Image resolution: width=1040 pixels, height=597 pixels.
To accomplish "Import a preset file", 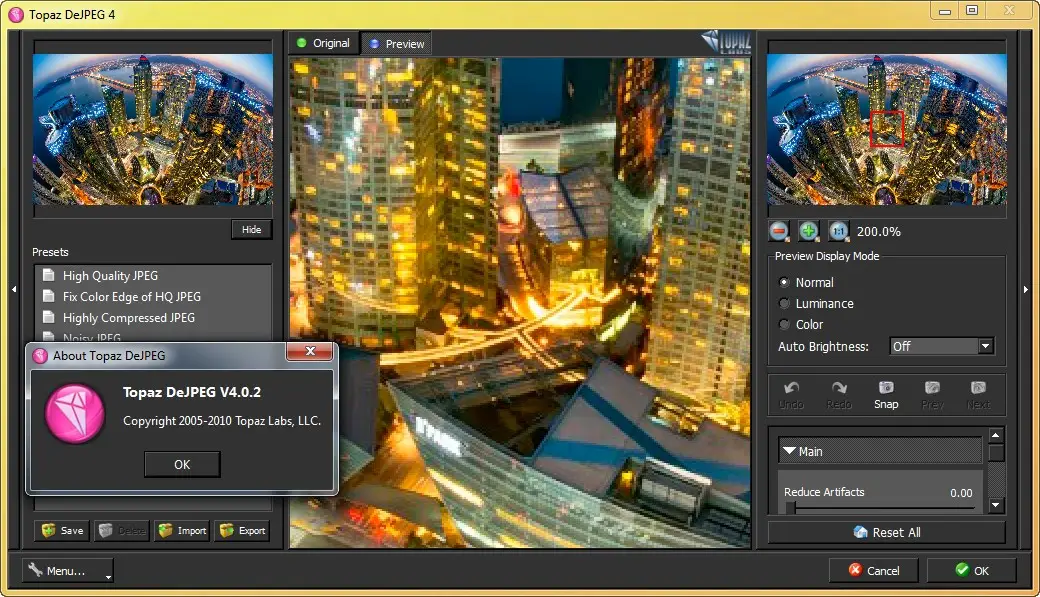I will [182, 531].
